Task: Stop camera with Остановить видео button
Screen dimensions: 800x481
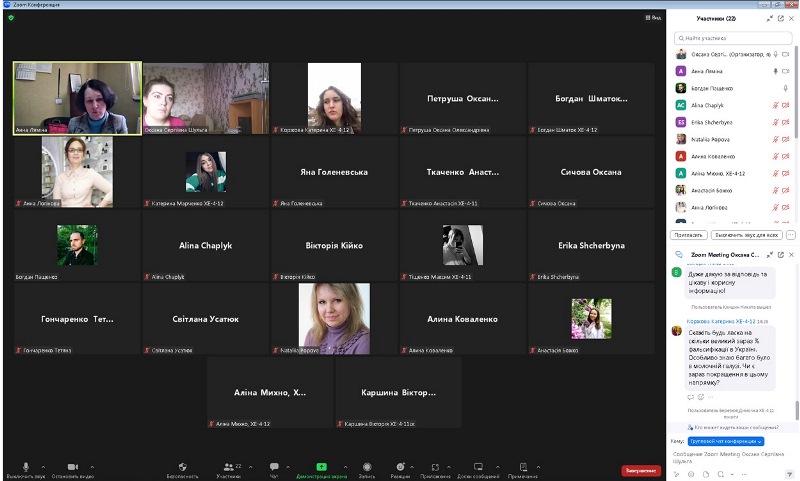Action: click(72, 468)
